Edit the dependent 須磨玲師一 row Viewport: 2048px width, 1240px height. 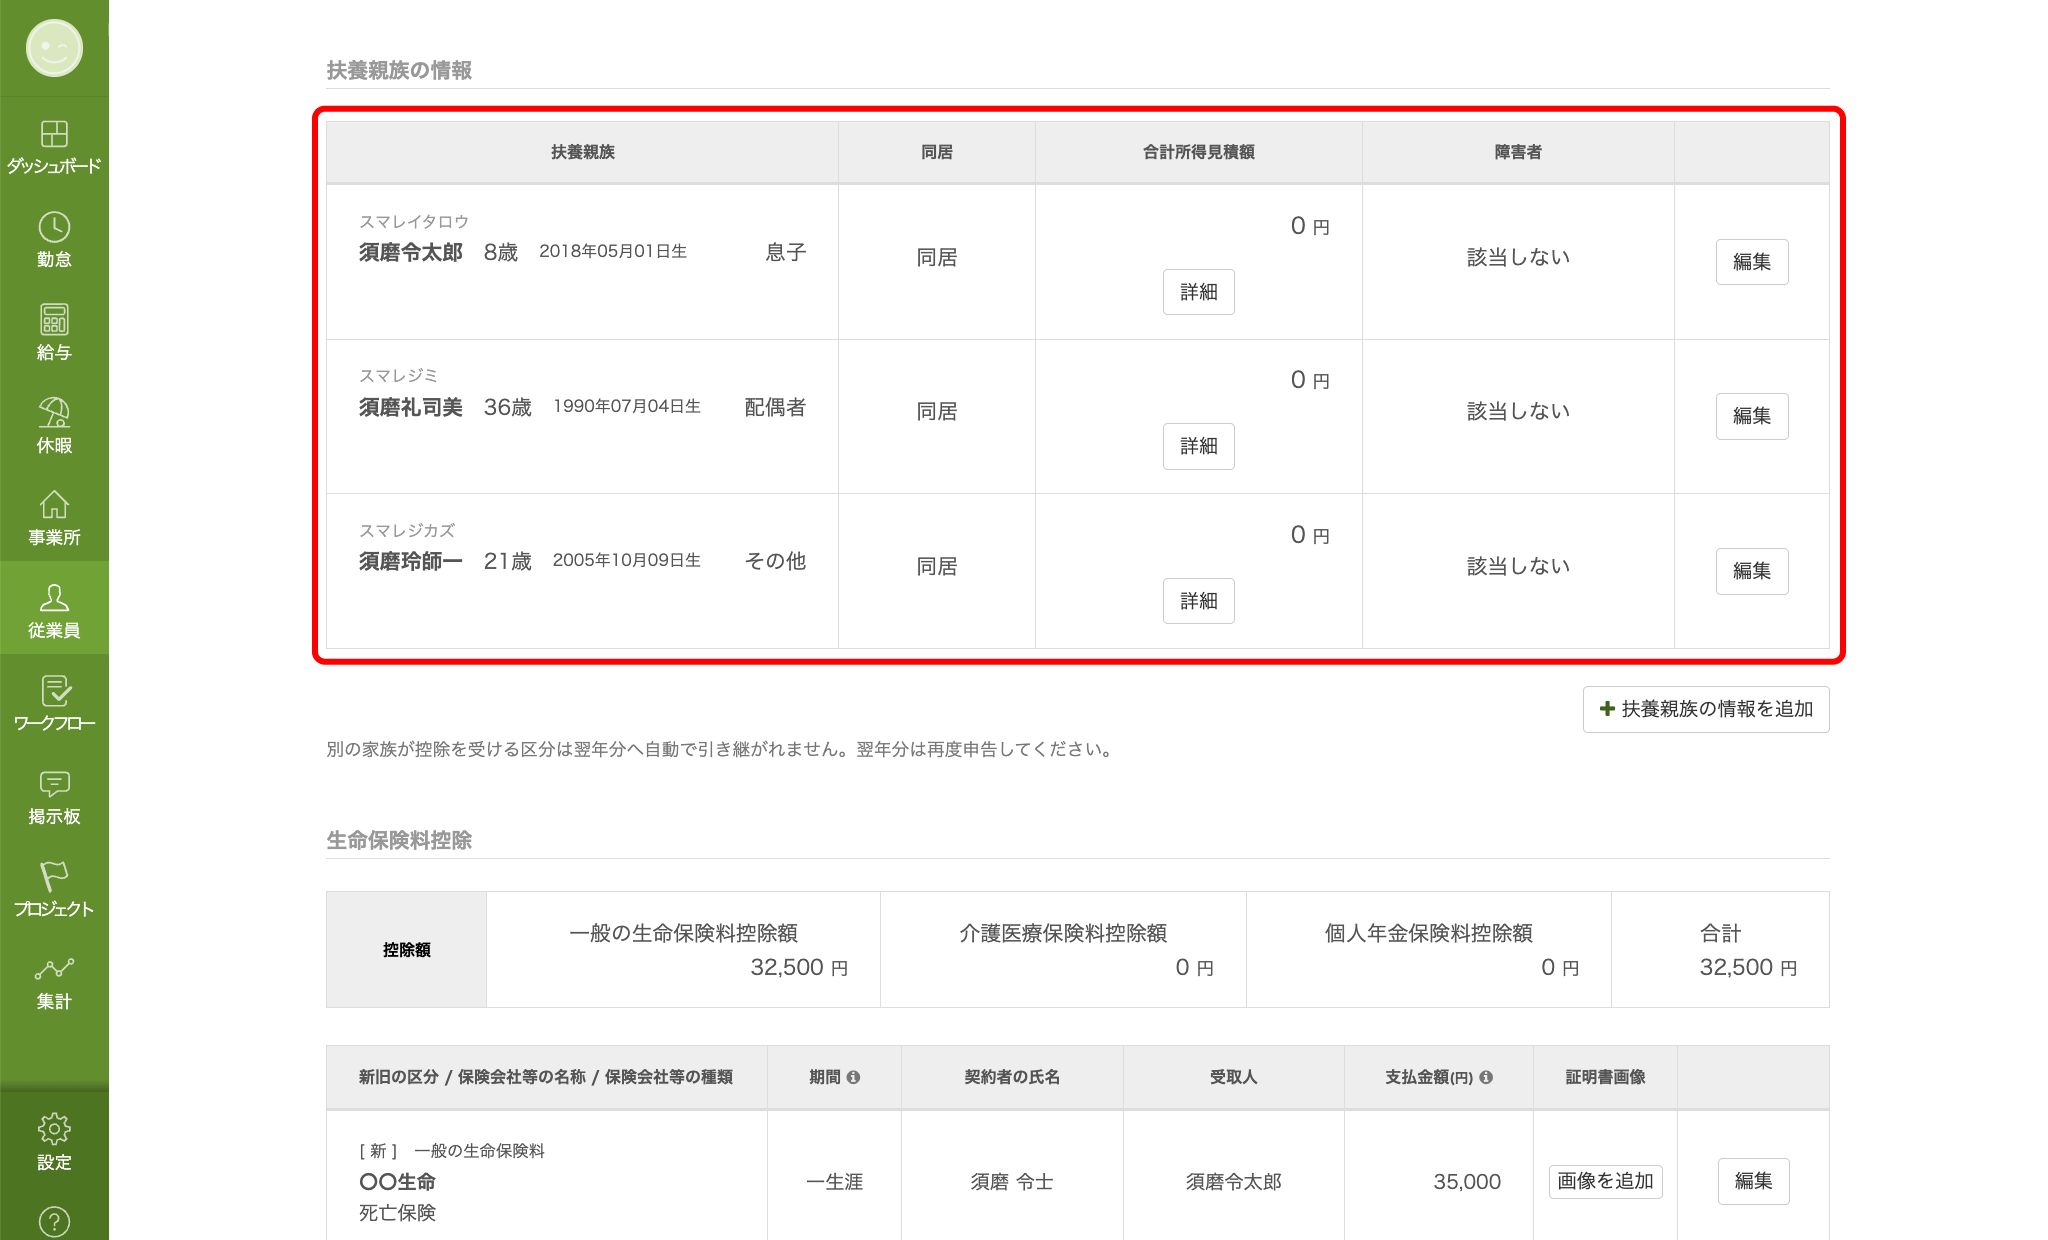point(1751,571)
